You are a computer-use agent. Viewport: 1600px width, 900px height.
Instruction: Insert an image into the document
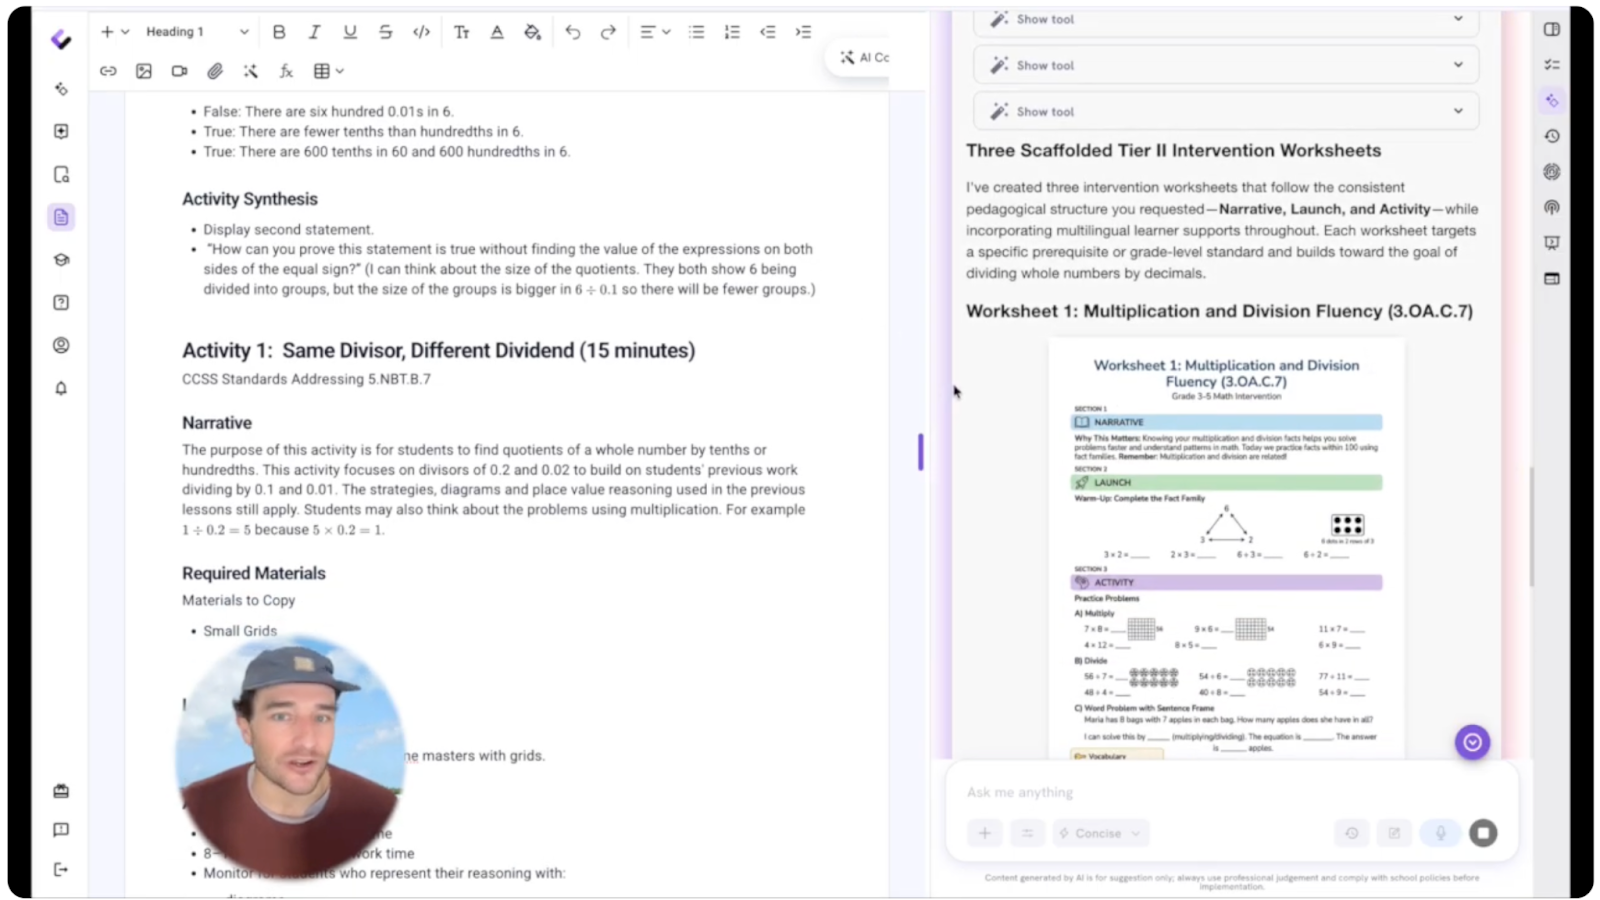(x=143, y=70)
